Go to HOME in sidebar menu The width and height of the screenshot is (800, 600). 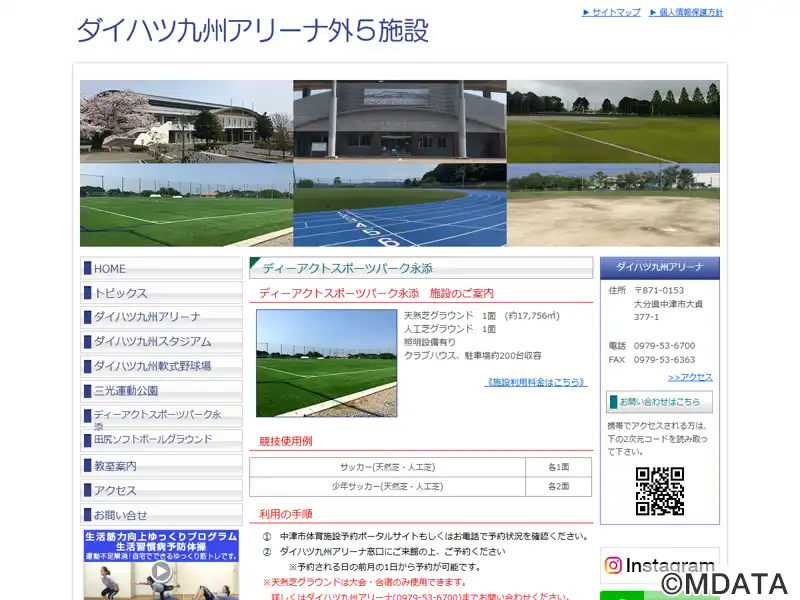(161, 269)
